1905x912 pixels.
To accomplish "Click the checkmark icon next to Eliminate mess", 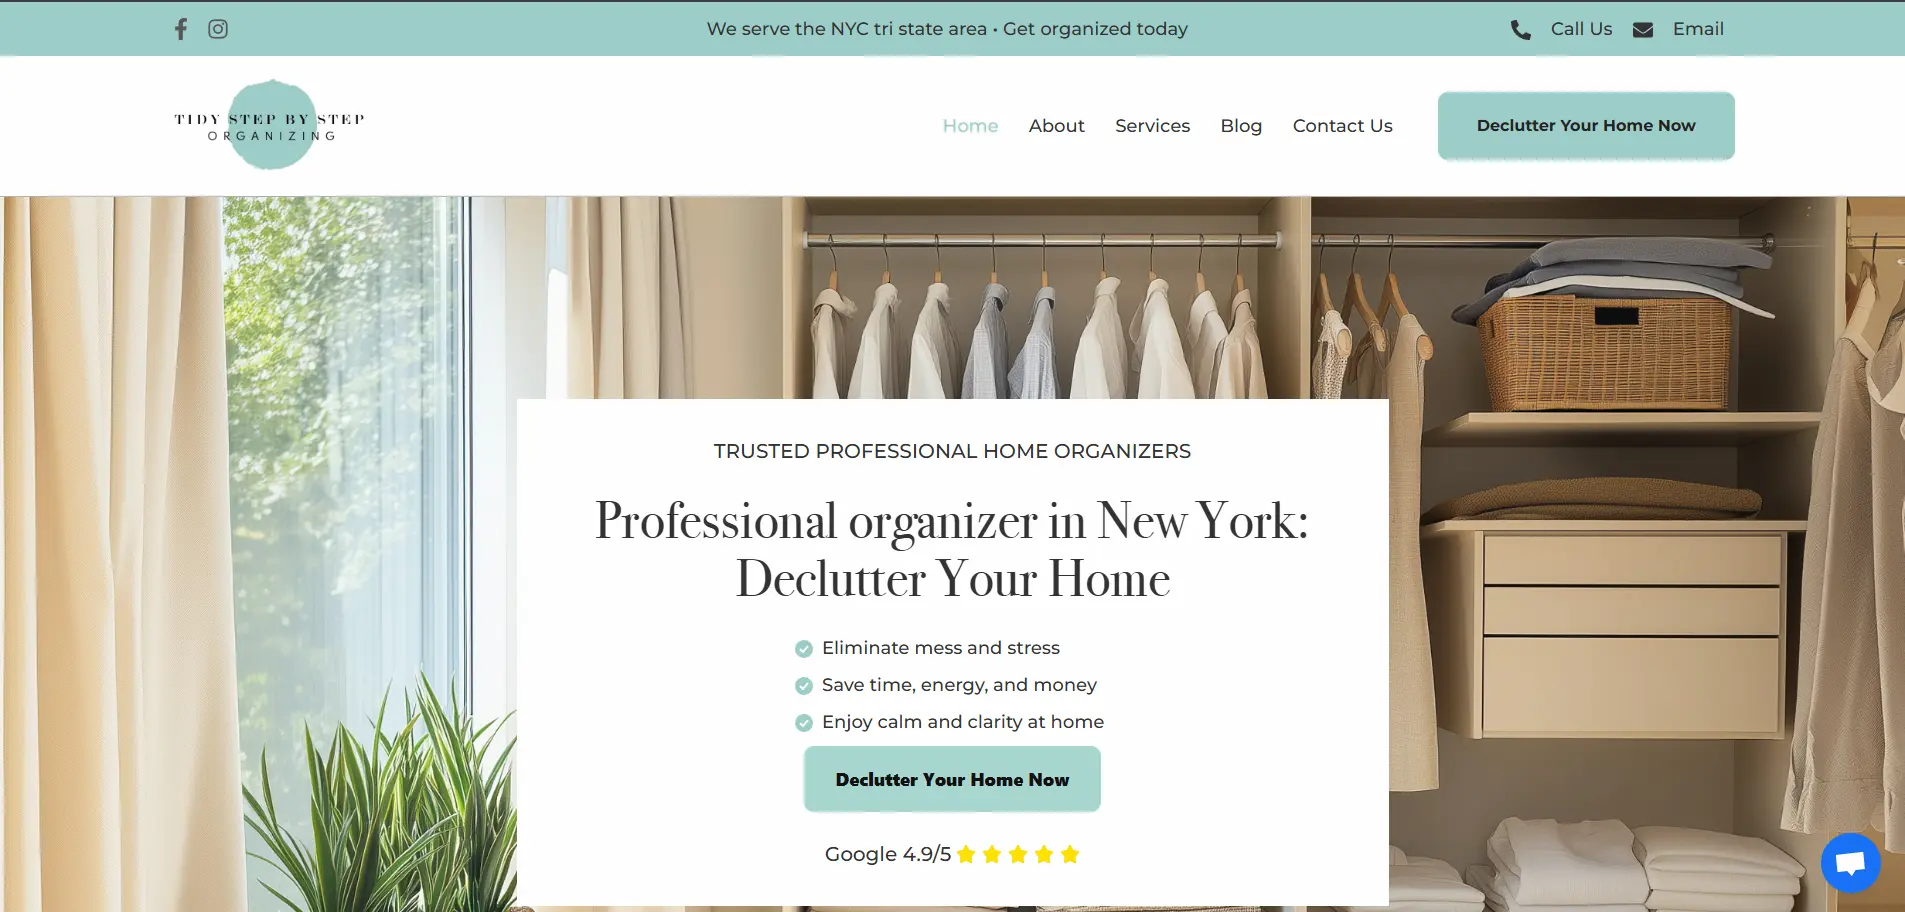I will 804,649.
